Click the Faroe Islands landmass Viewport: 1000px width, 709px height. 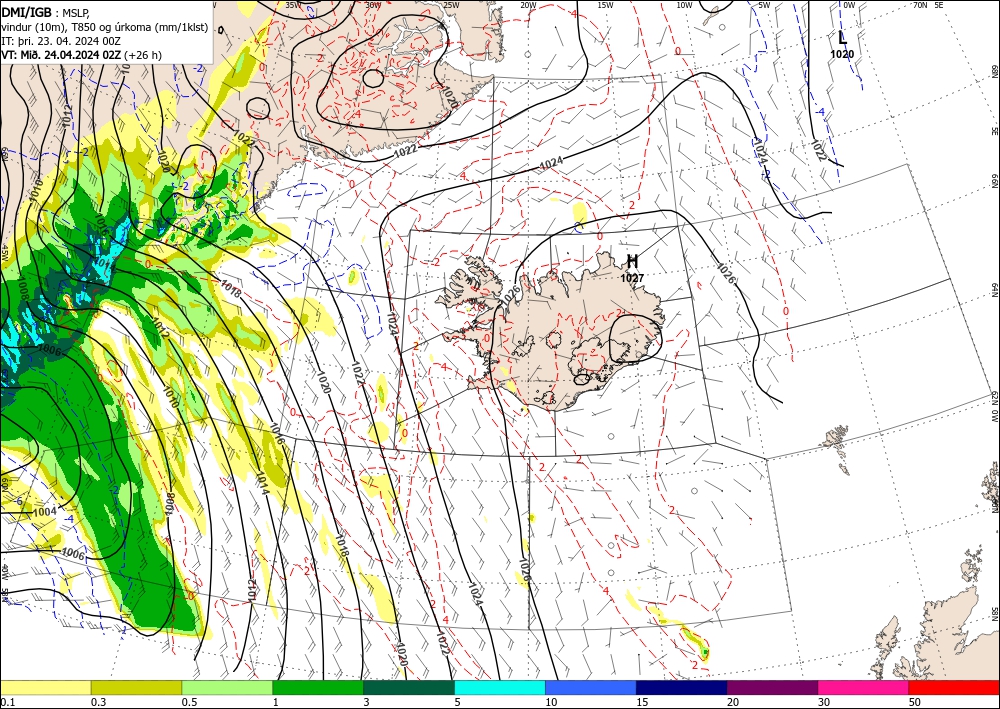pos(837,448)
